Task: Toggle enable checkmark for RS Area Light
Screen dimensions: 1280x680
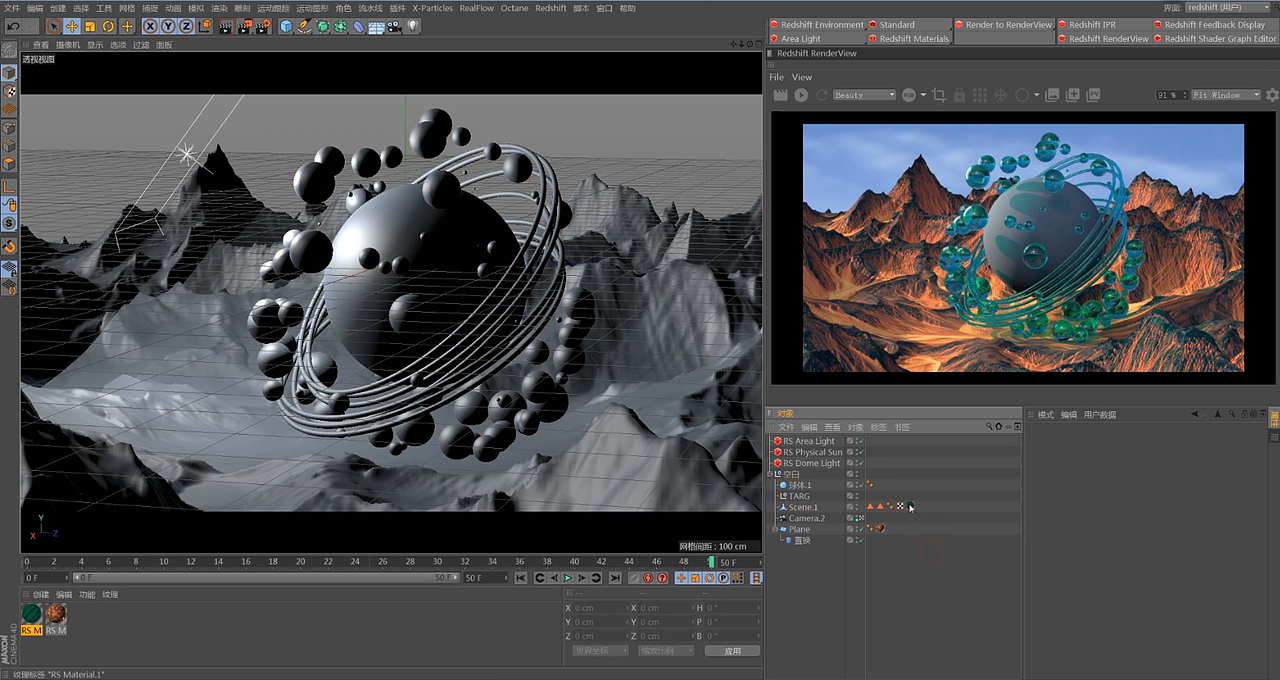Action: point(859,441)
